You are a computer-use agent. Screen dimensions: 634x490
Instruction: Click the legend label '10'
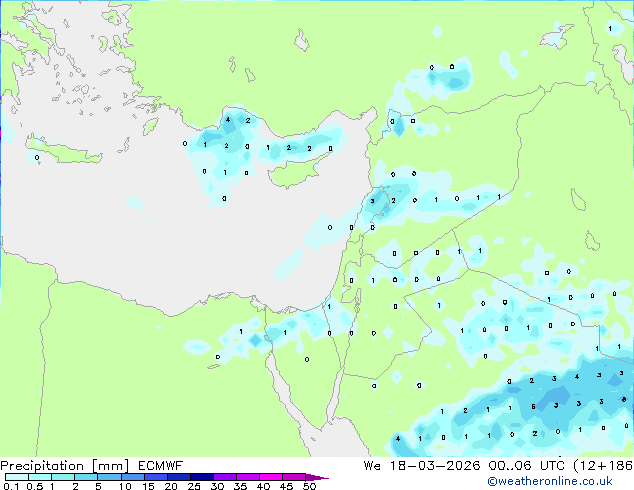[125, 486]
